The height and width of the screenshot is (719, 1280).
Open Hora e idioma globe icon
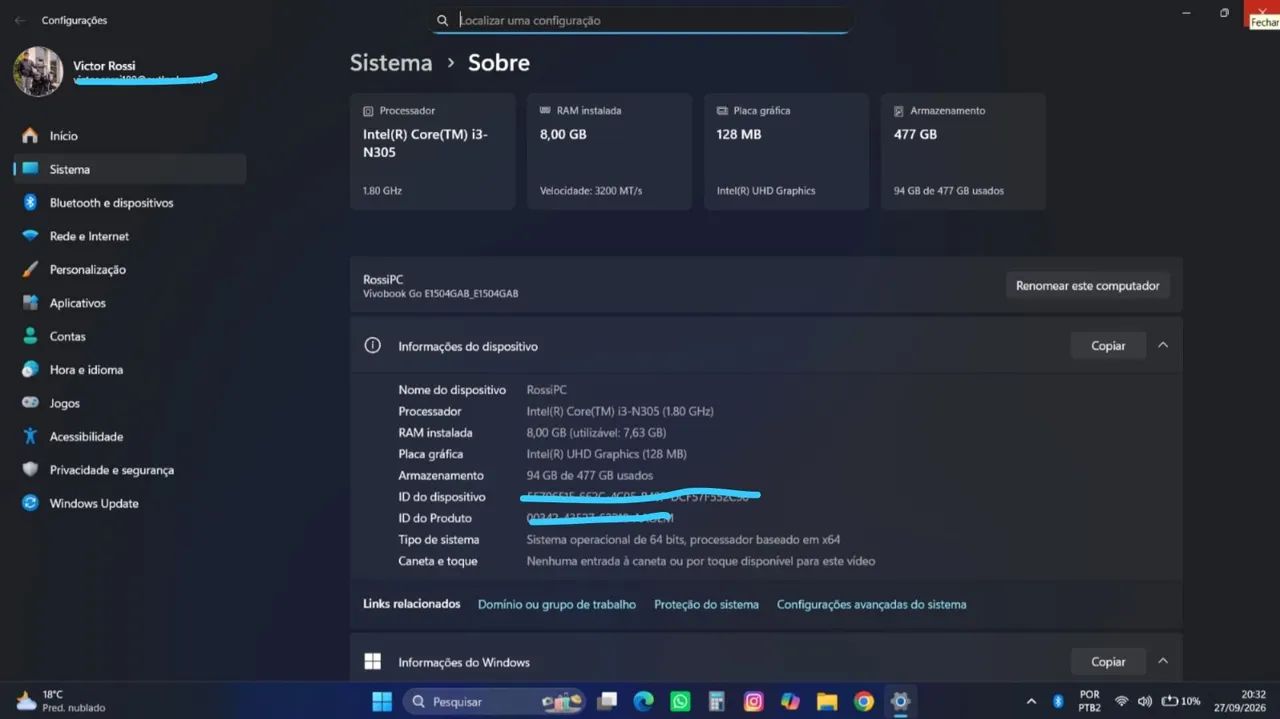click(30, 370)
